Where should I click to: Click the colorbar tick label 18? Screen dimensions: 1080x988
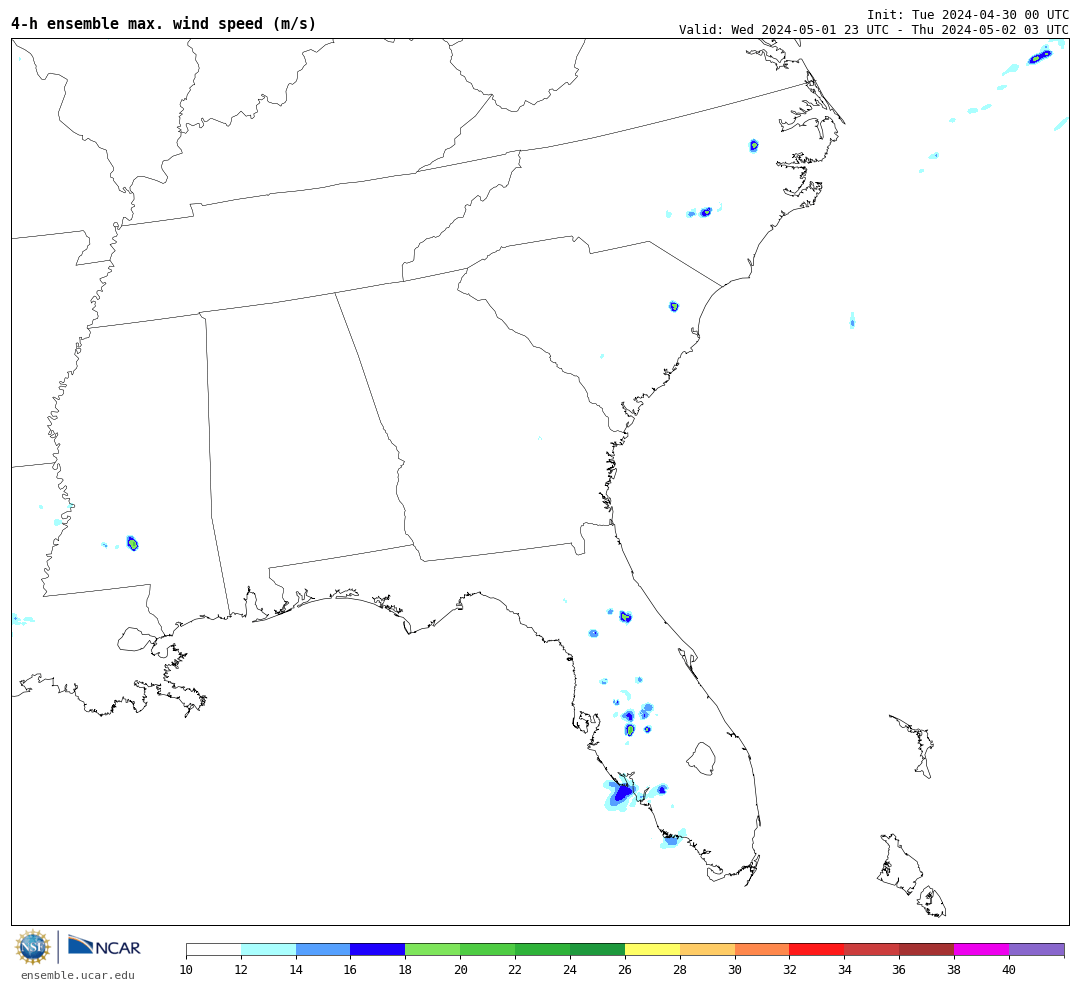(x=405, y=970)
